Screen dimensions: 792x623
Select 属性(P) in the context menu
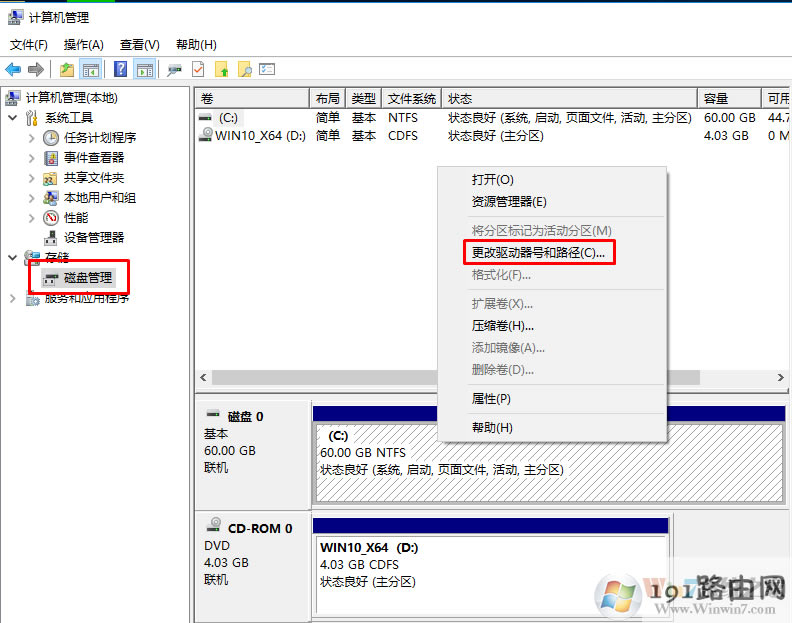(491, 399)
